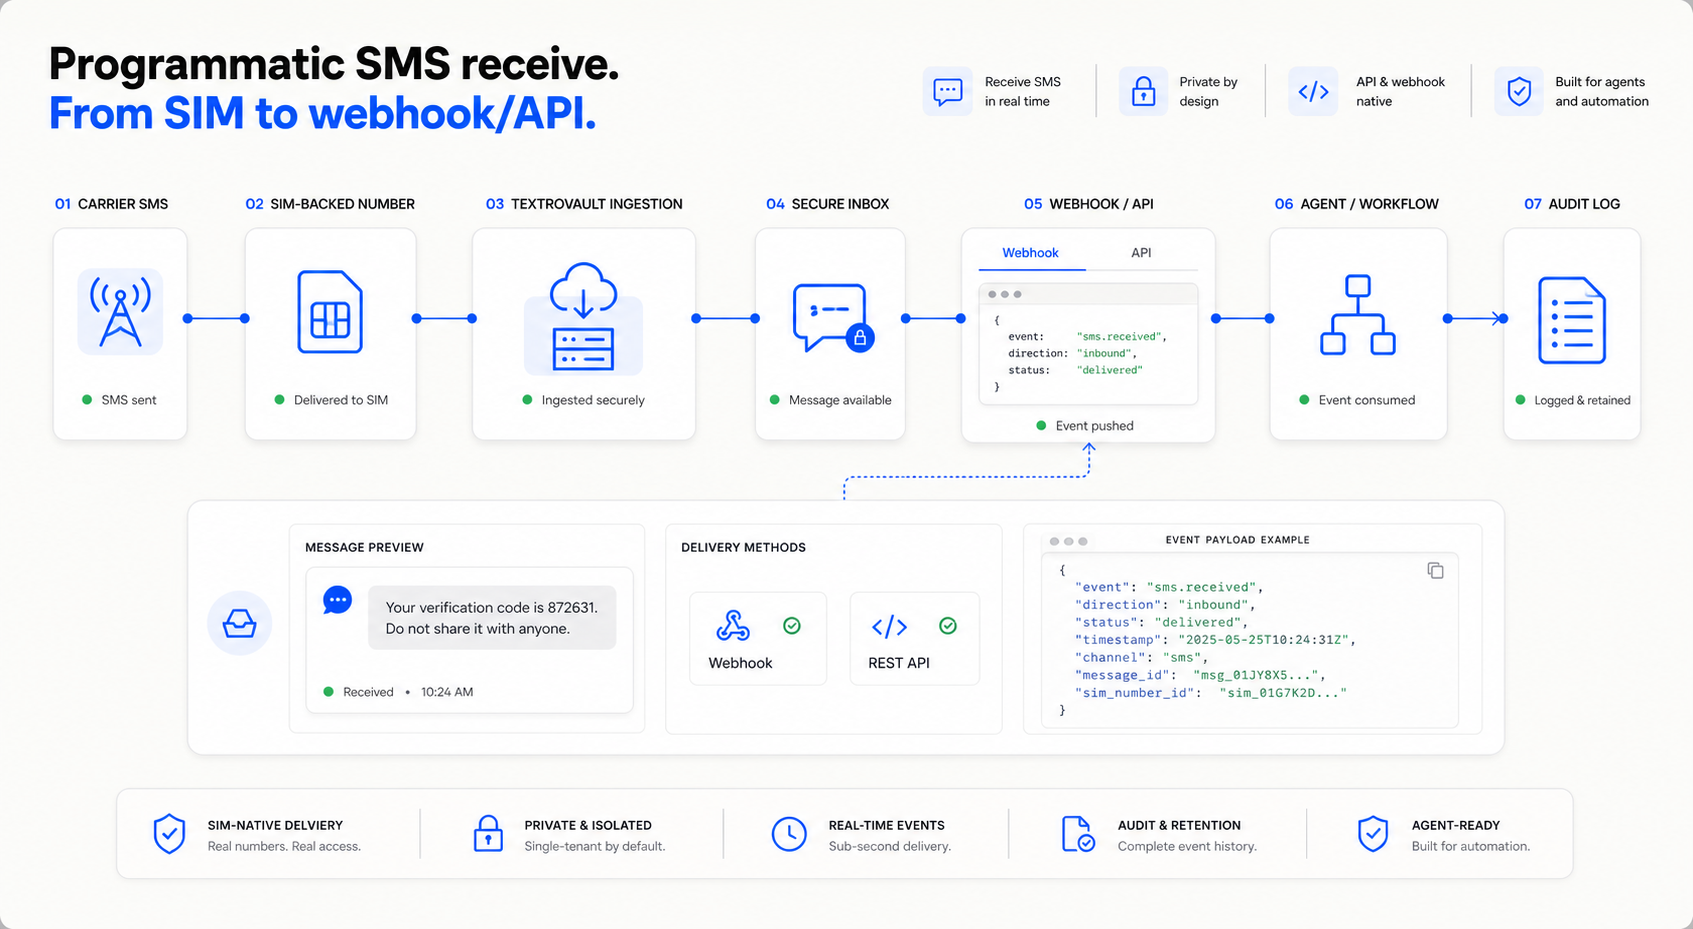Click the "Delivered to SIM" status
This screenshot has width=1693, height=929.
(331, 400)
